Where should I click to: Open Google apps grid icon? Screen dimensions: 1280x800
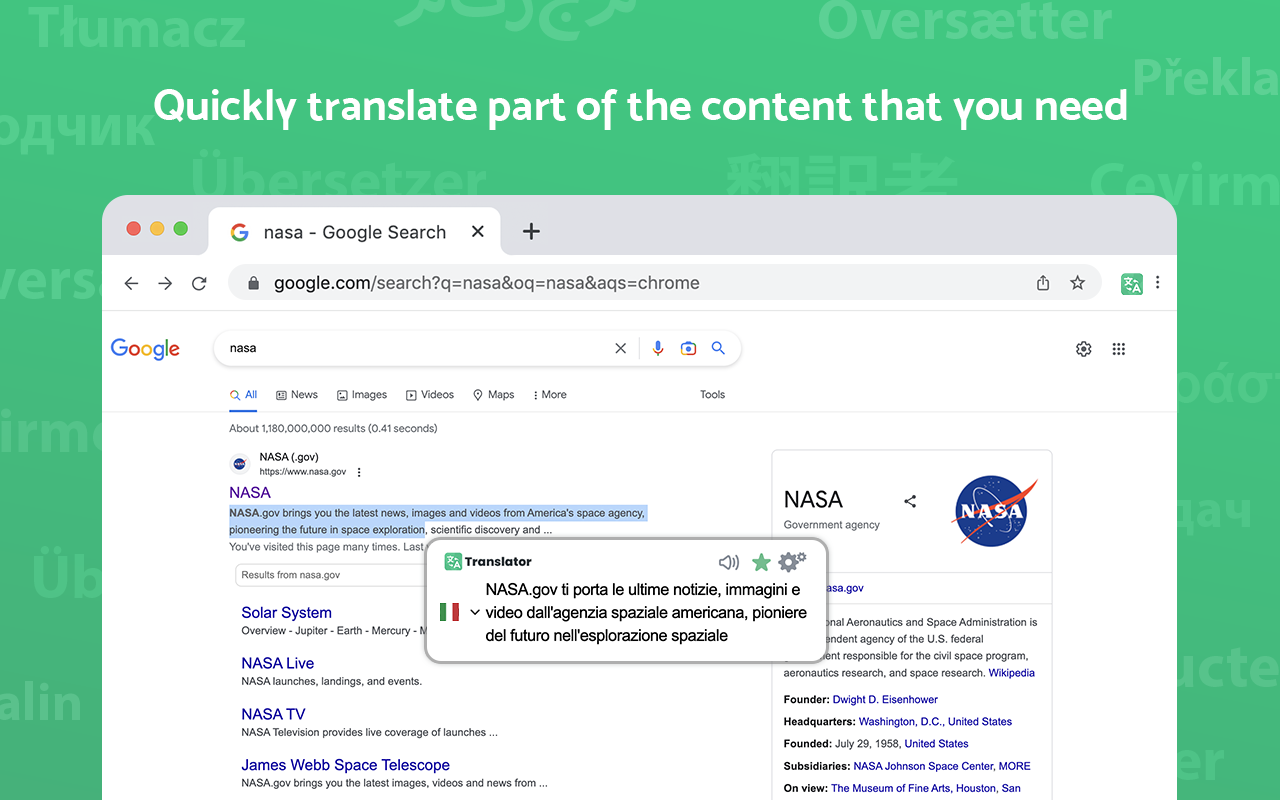pyautogui.click(x=1119, y=349)
